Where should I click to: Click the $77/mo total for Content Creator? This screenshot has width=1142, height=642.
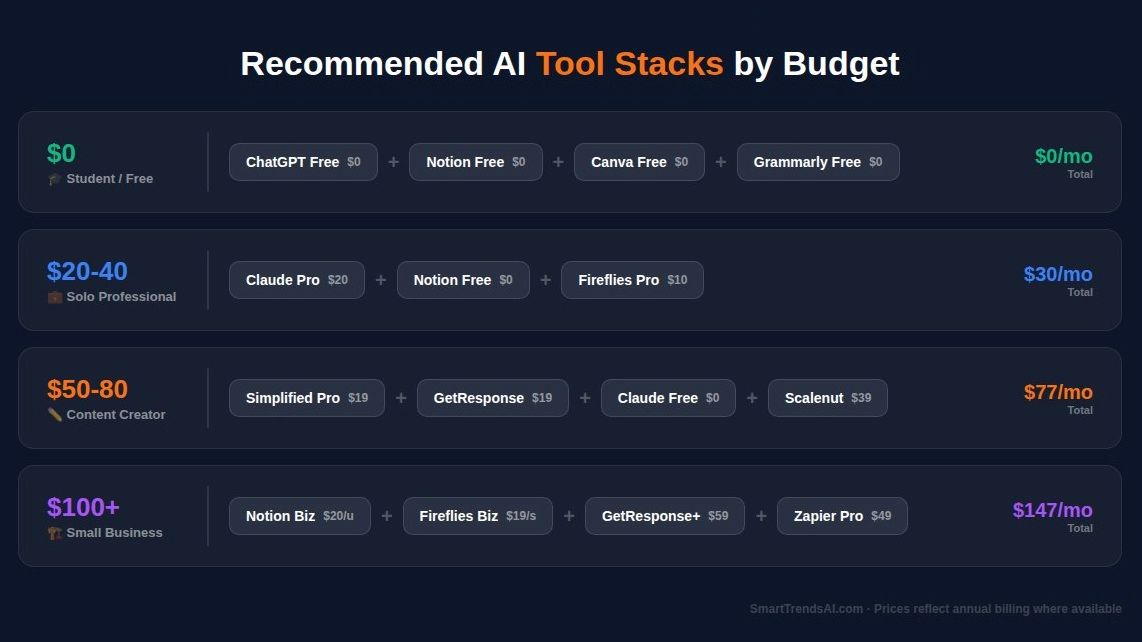click(x=1058, y=392)
